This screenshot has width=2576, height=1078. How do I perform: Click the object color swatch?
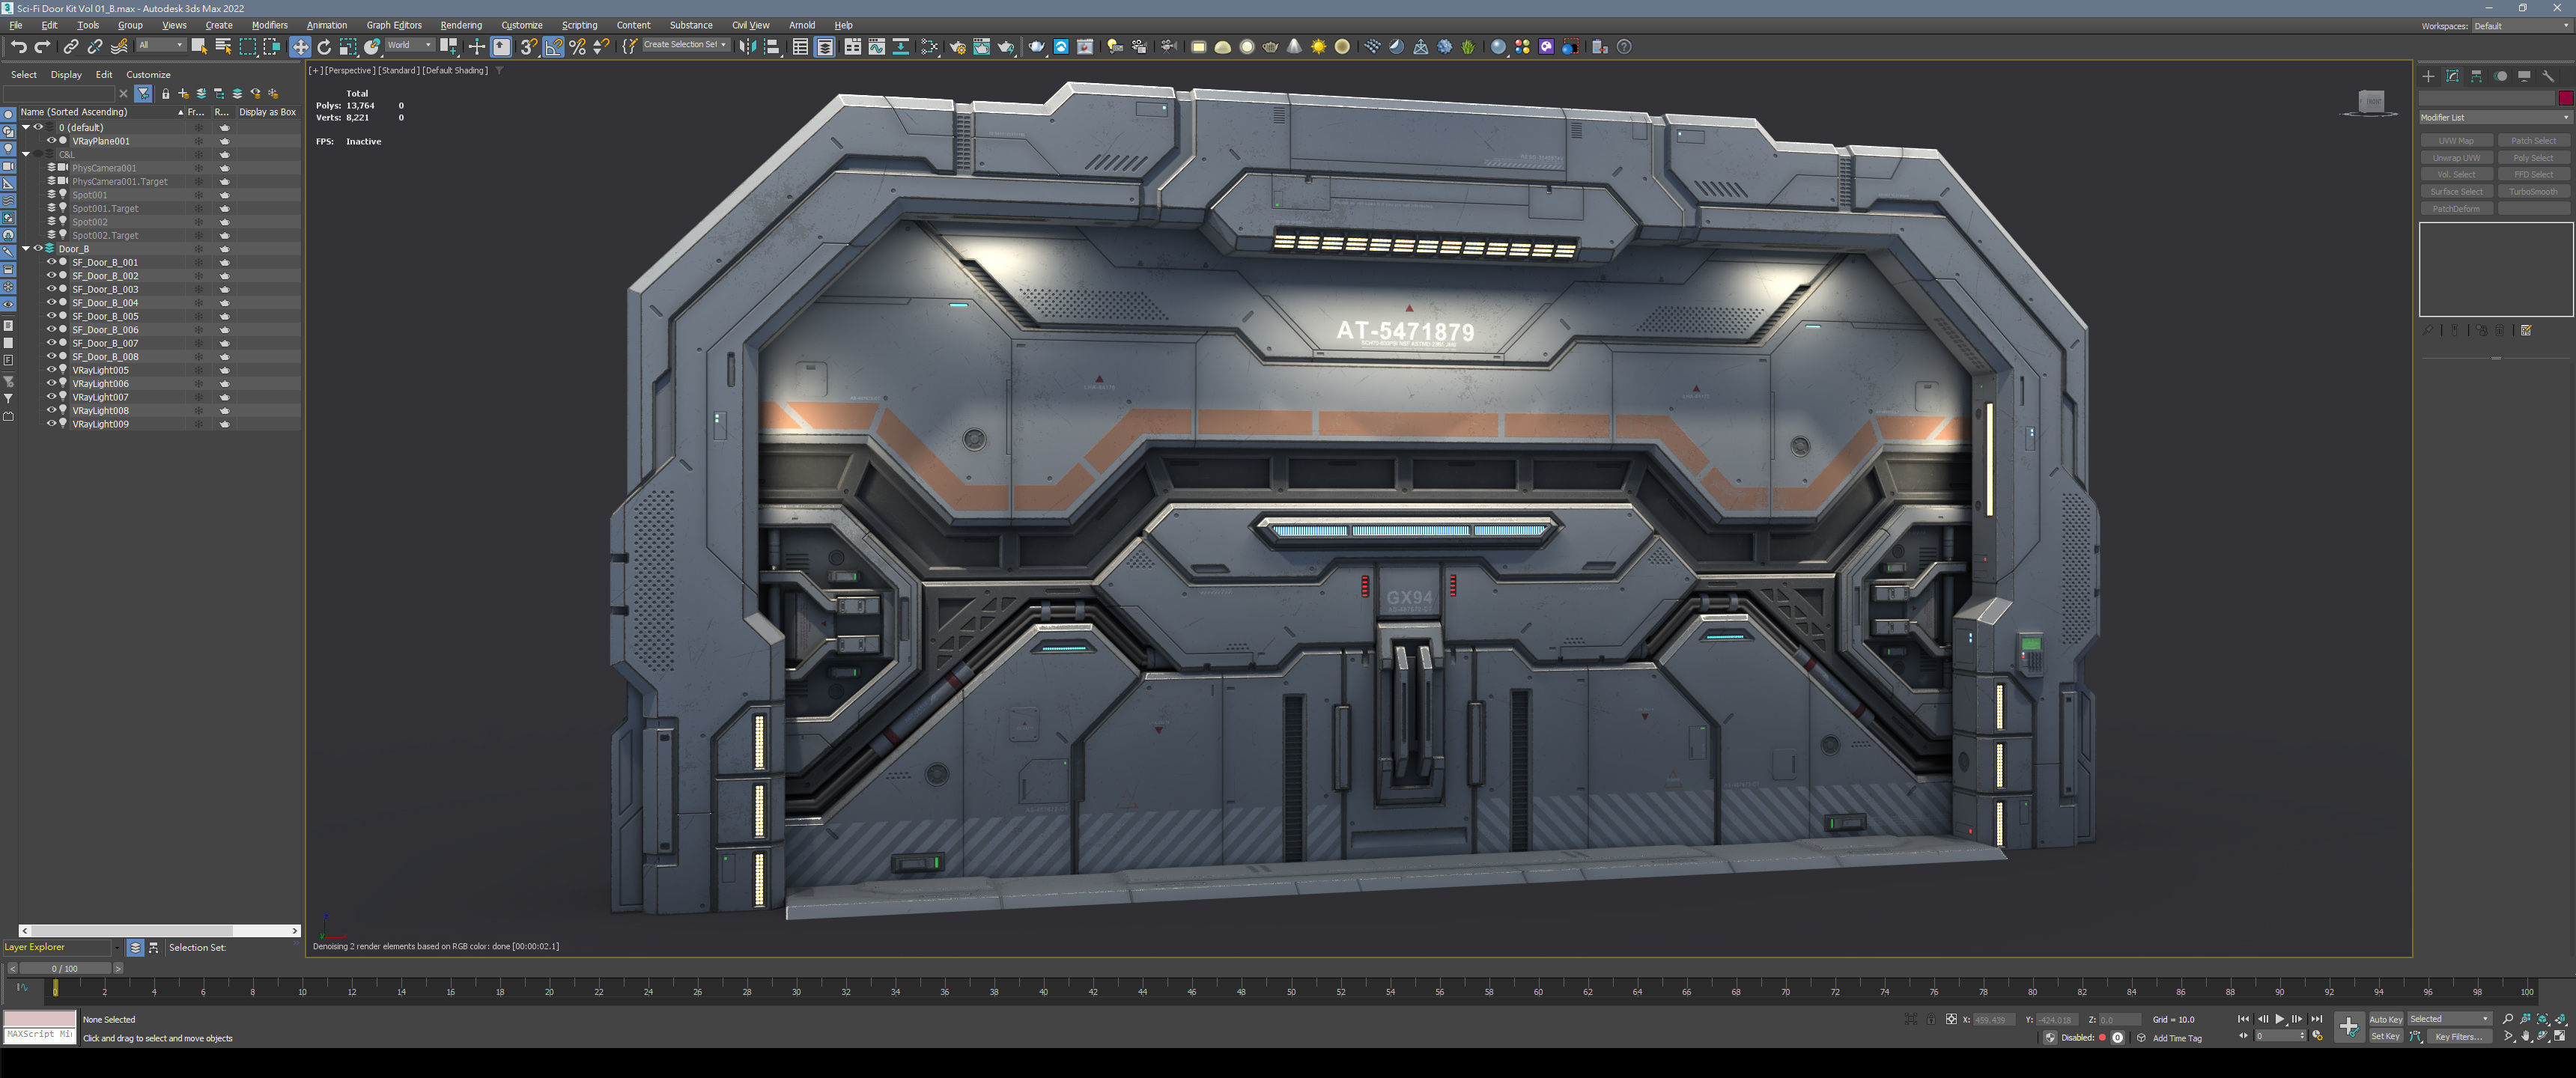(x=2565, y=98)
